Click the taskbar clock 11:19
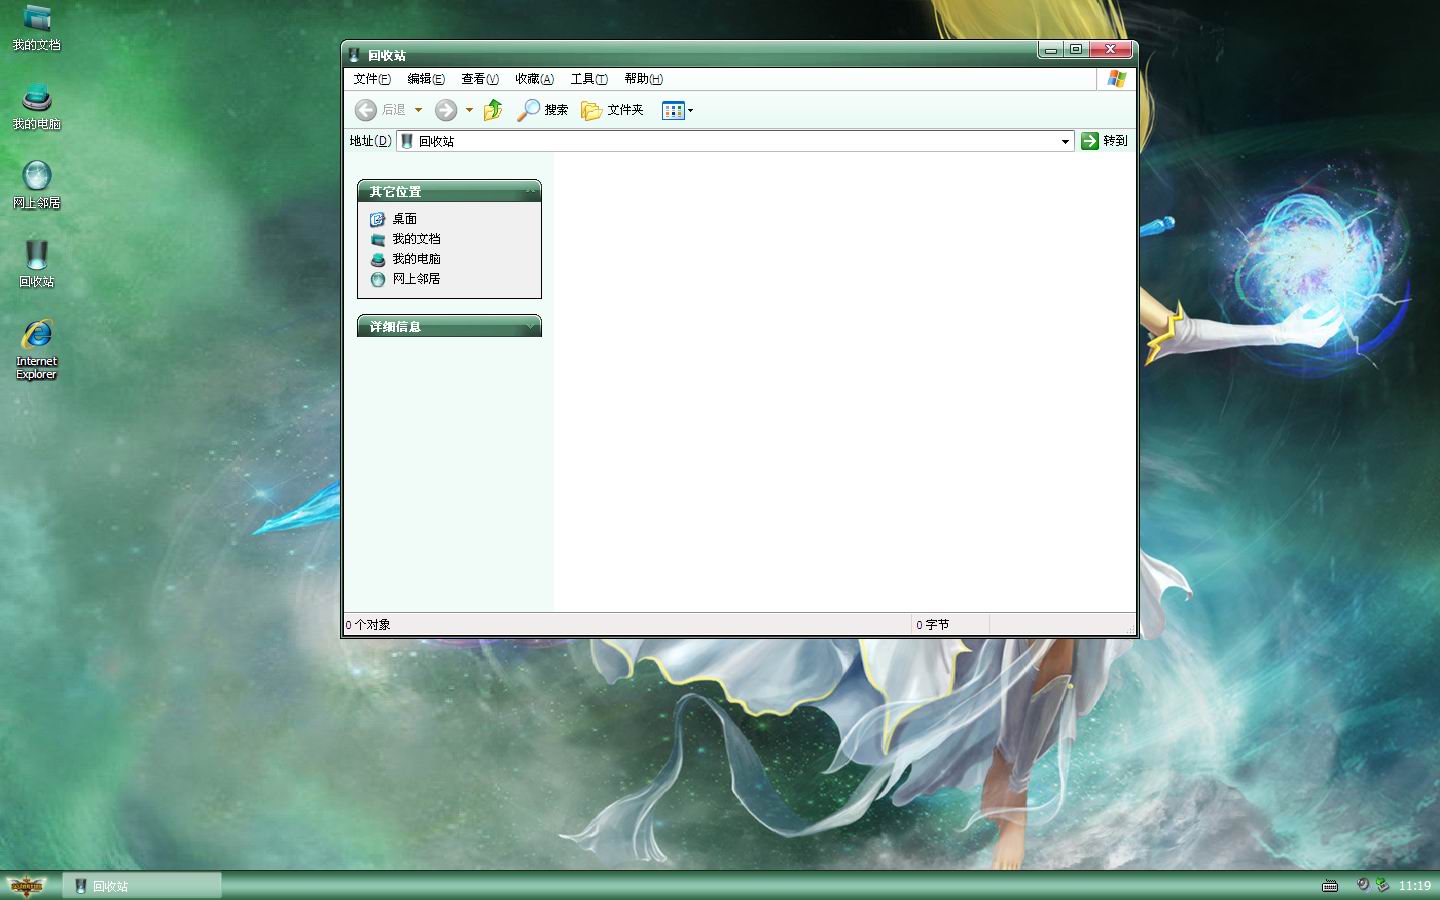This screenshot has width=1440, height=900. 1414,885
